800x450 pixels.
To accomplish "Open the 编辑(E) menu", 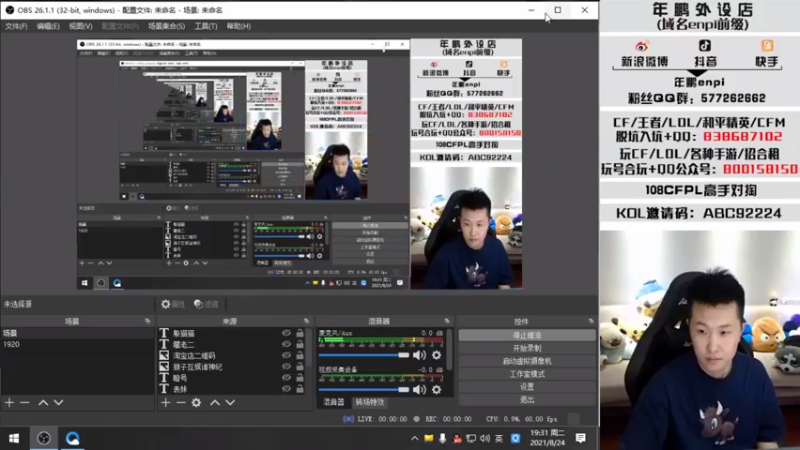I will (x=48, y=26).
